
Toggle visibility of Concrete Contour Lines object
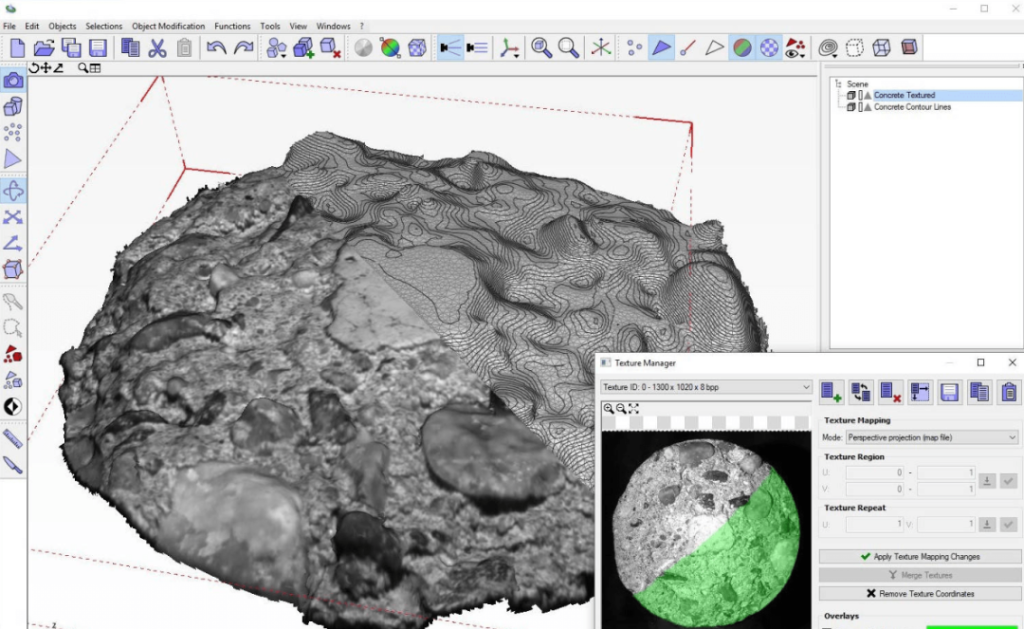pos(861,106)
